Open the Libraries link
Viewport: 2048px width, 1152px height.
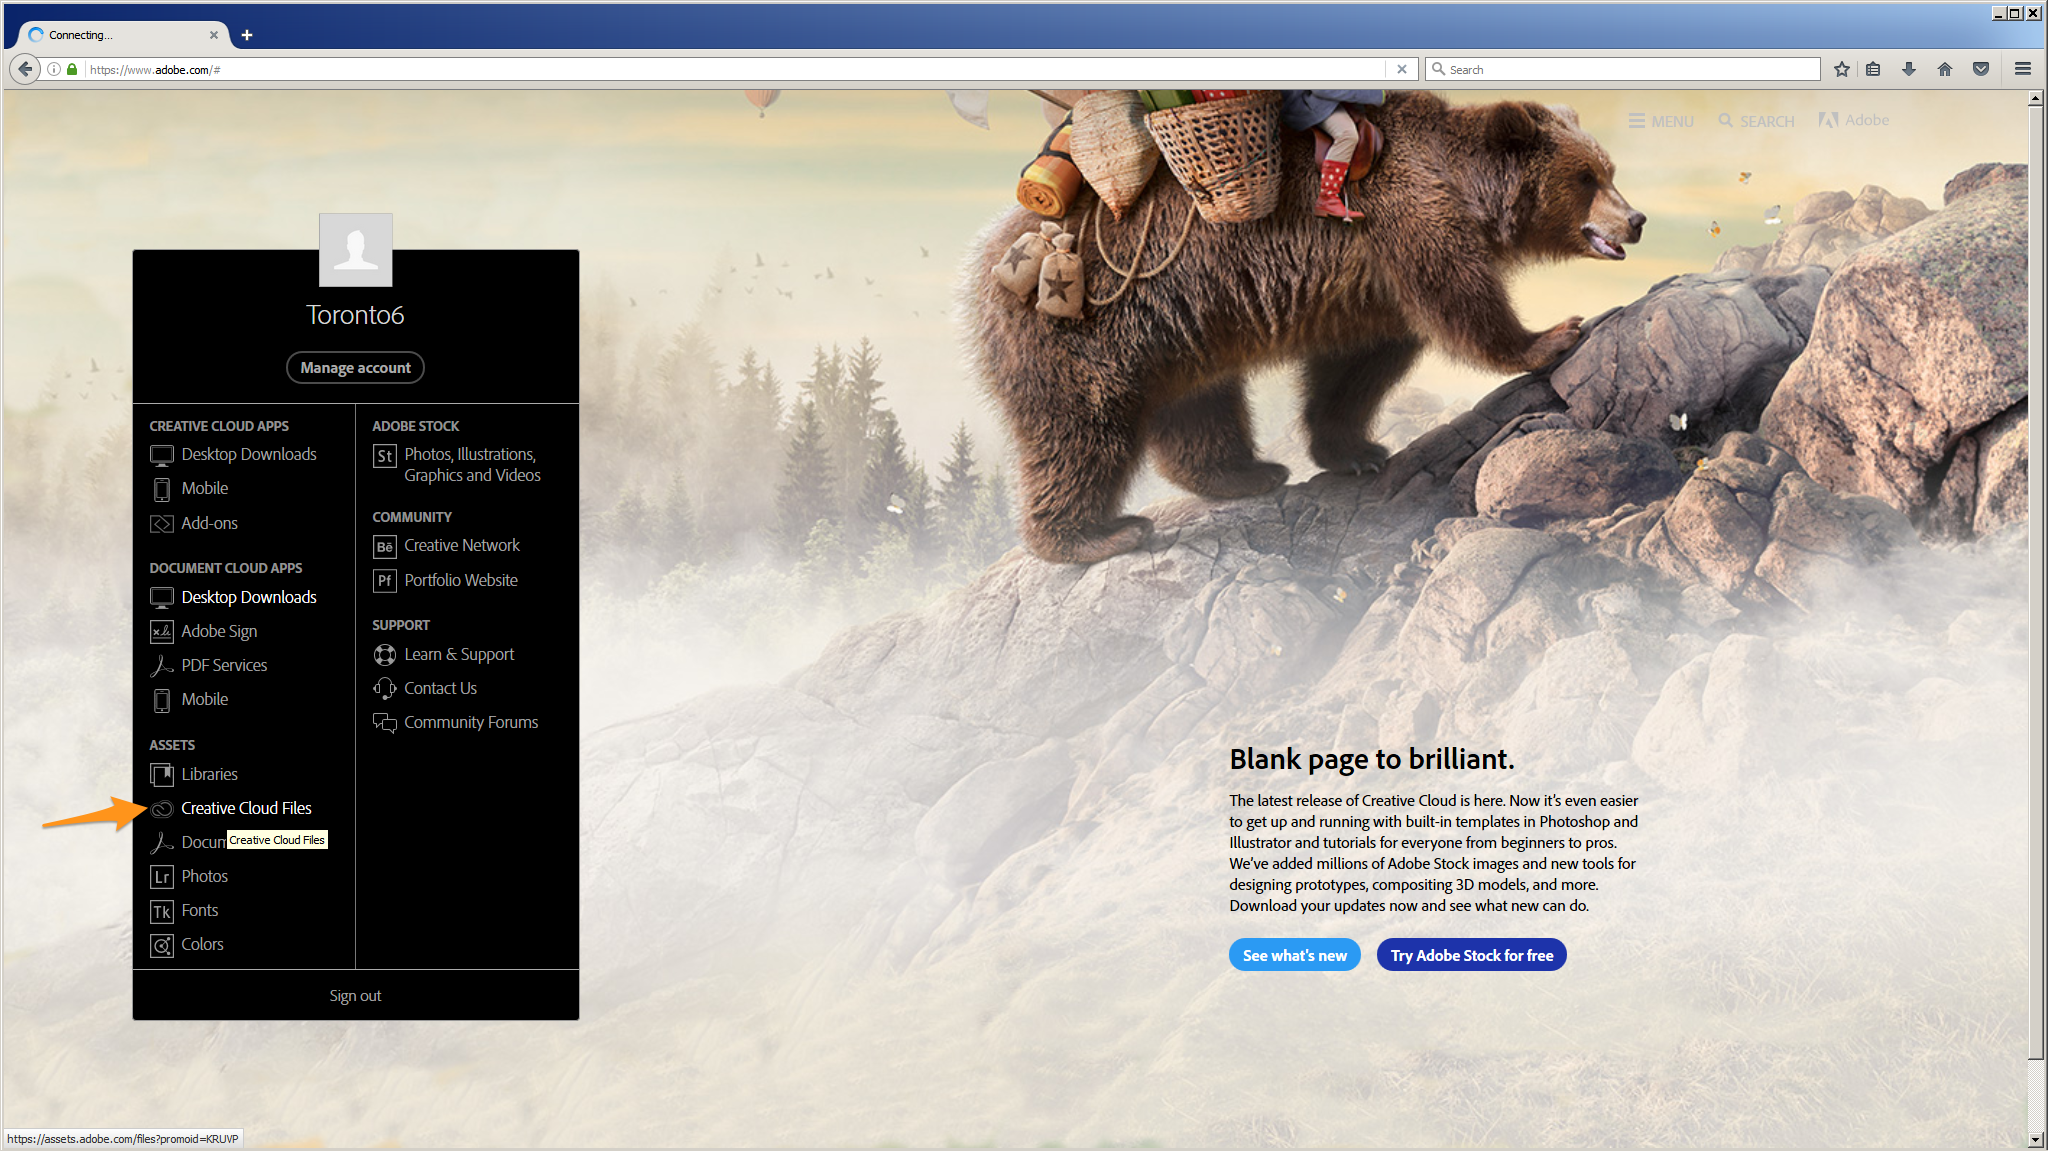click(x=209, y=775)
